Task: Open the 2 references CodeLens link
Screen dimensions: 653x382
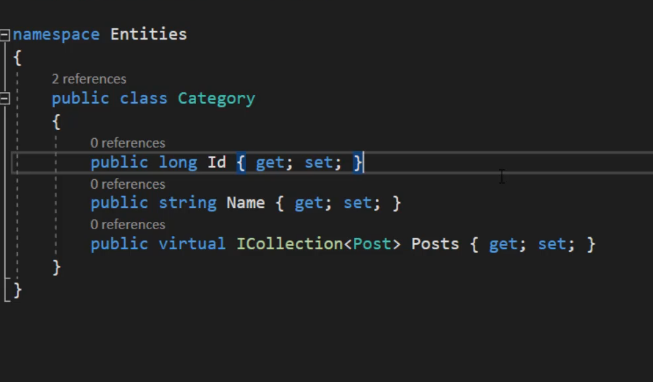Action: [x=89, y=79]
